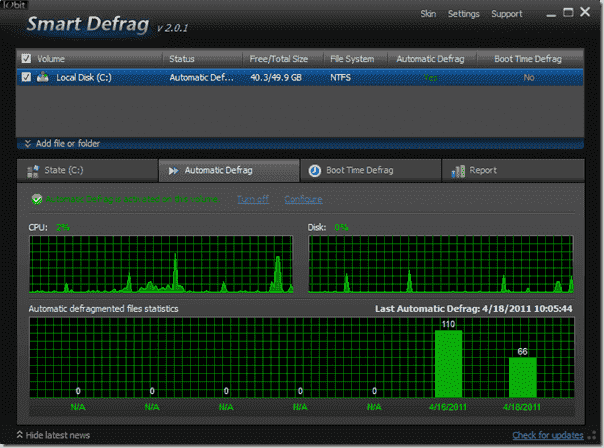Click the Boot Time Defrag 'No' cell
The height and width of the screenshot is (448, 604).
tap(529, 77)
